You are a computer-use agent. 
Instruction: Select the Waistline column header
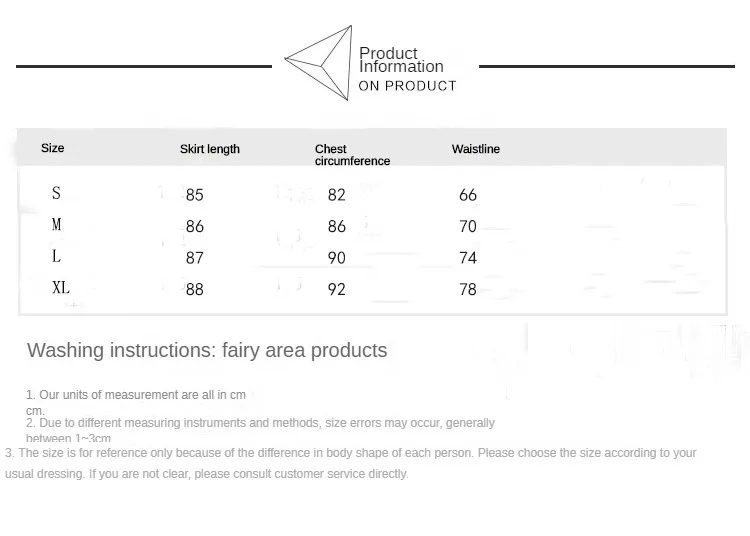(x=476, y=149)
